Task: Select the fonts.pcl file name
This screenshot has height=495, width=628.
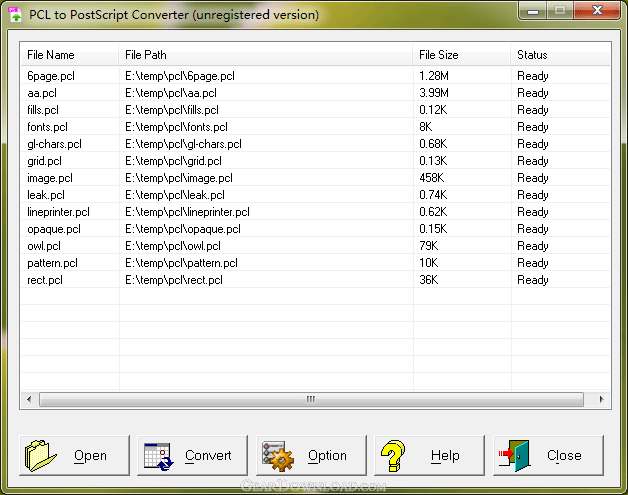Action: 47,127
